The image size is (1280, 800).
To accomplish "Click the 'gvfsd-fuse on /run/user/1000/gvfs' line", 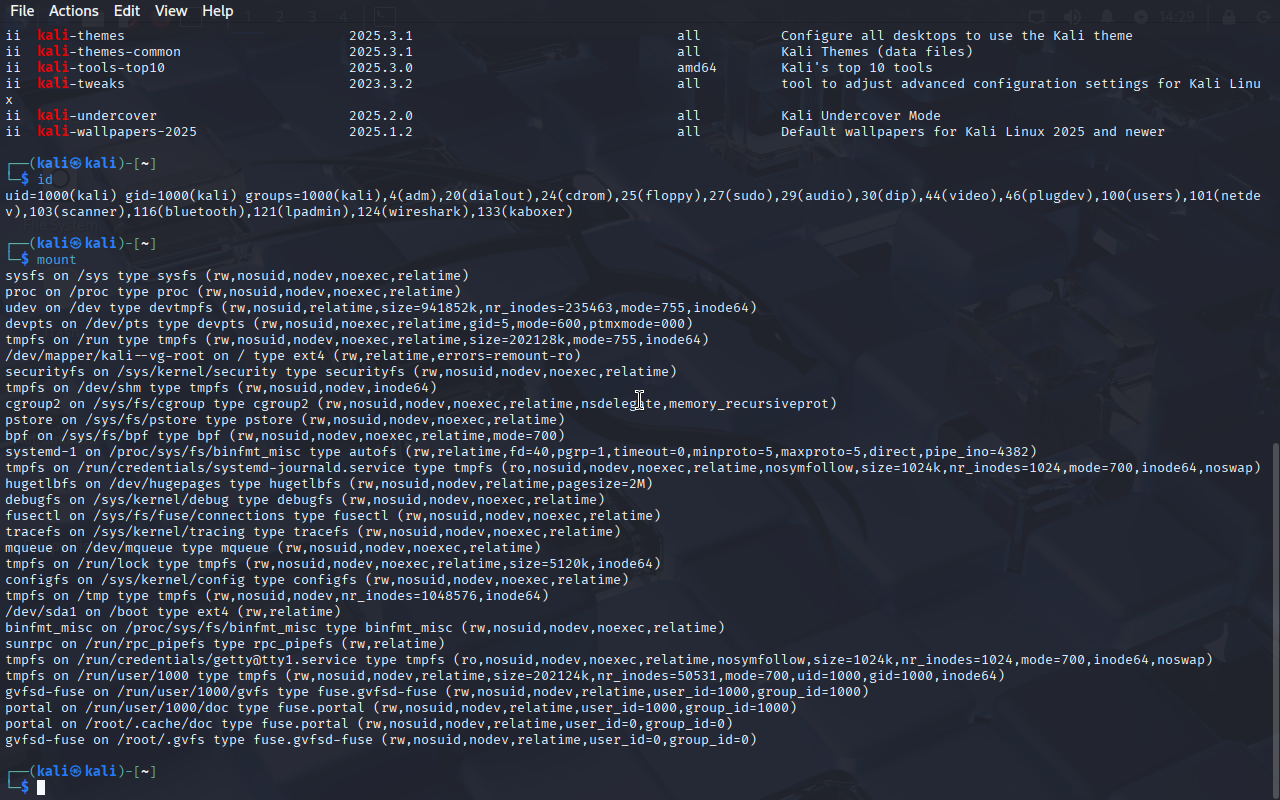I will (x=437, y=692).
